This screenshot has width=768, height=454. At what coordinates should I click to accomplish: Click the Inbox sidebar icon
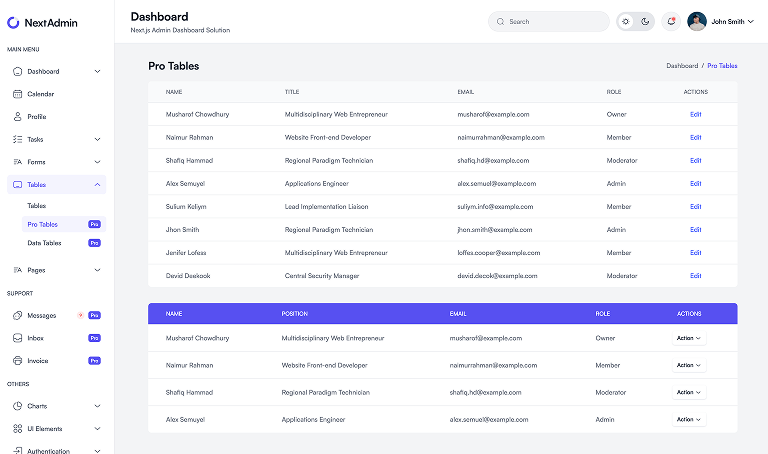[17, 338]
